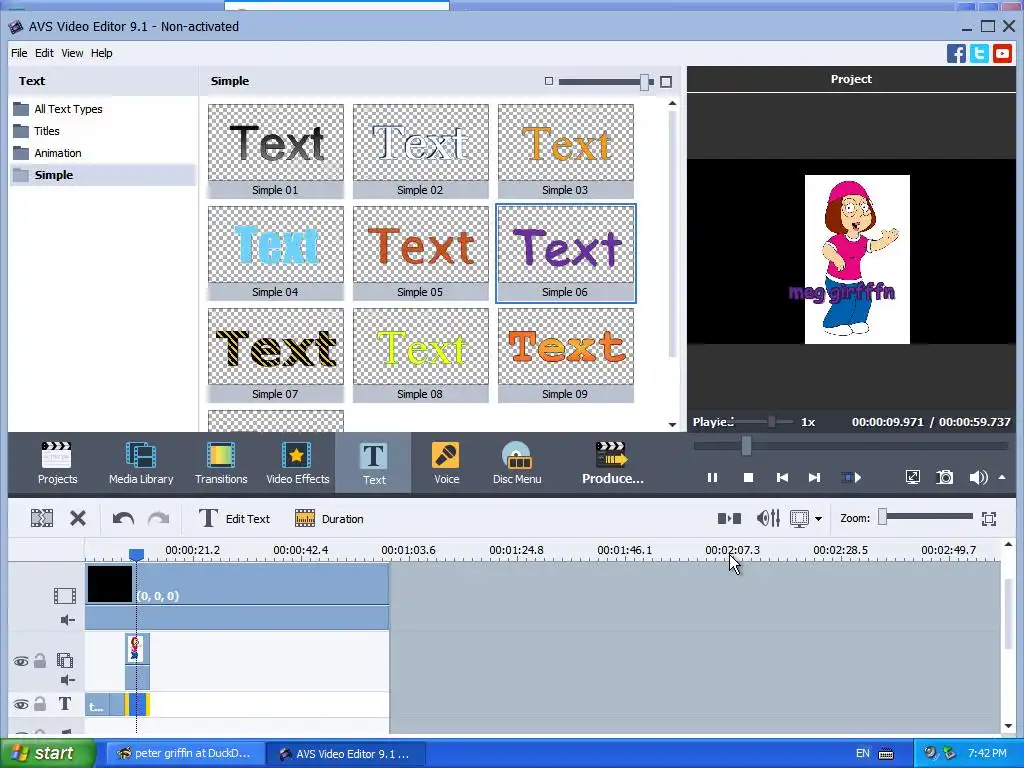Jump to previous frame
This screenshot has width=1024, height=768.
tap(782, 477)
